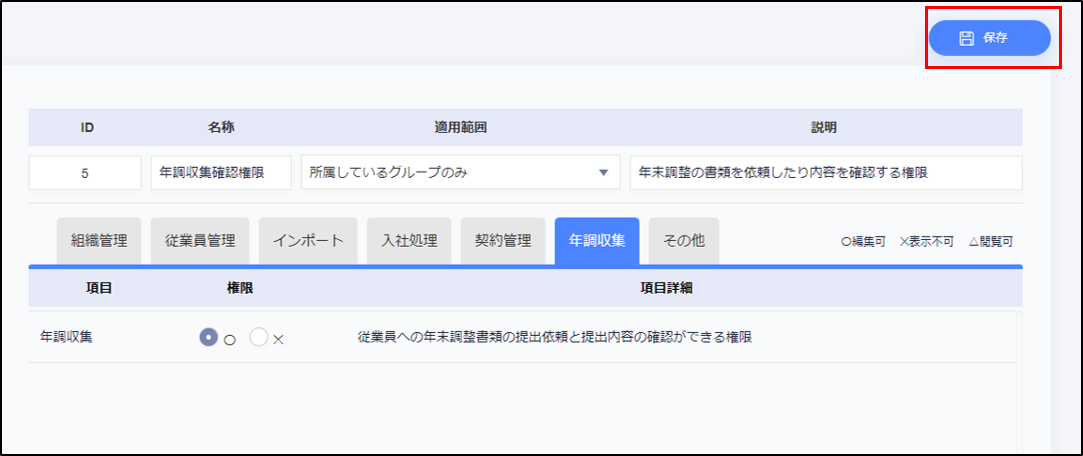Select the ○ radio button for 年調収集
The image size is (1083, 456).
pyautogui.click(x=208, y=338)
